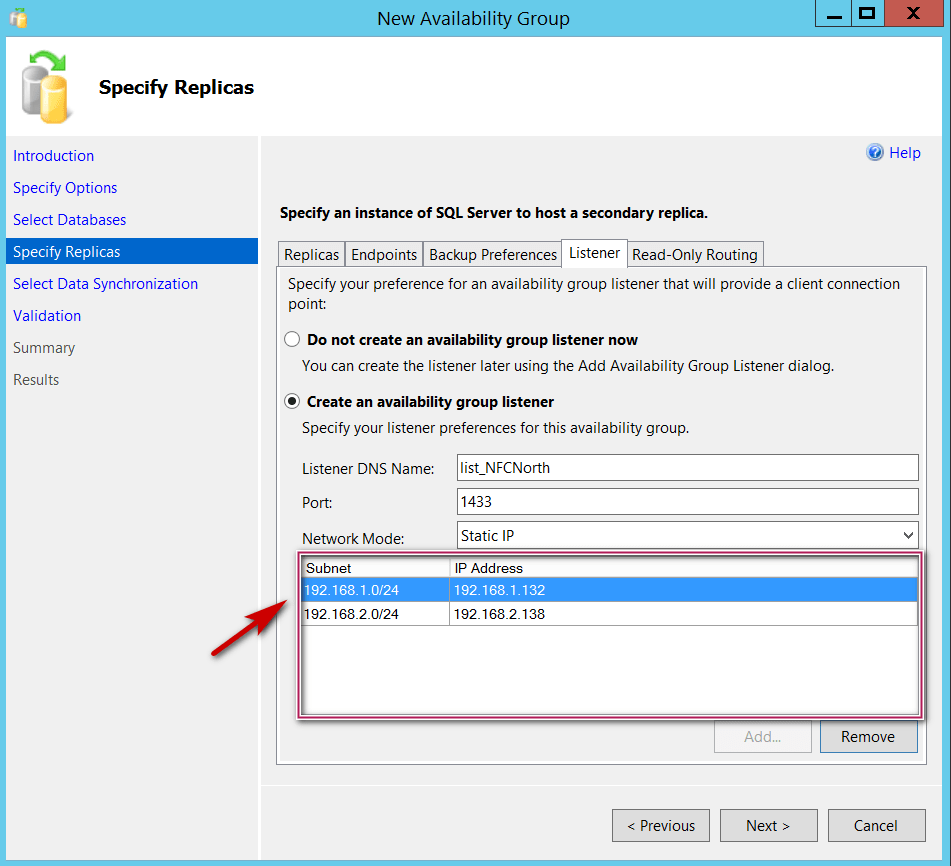Click the Port input field
This screenshot has width=951, height=866.
click(x=687, y=501)
